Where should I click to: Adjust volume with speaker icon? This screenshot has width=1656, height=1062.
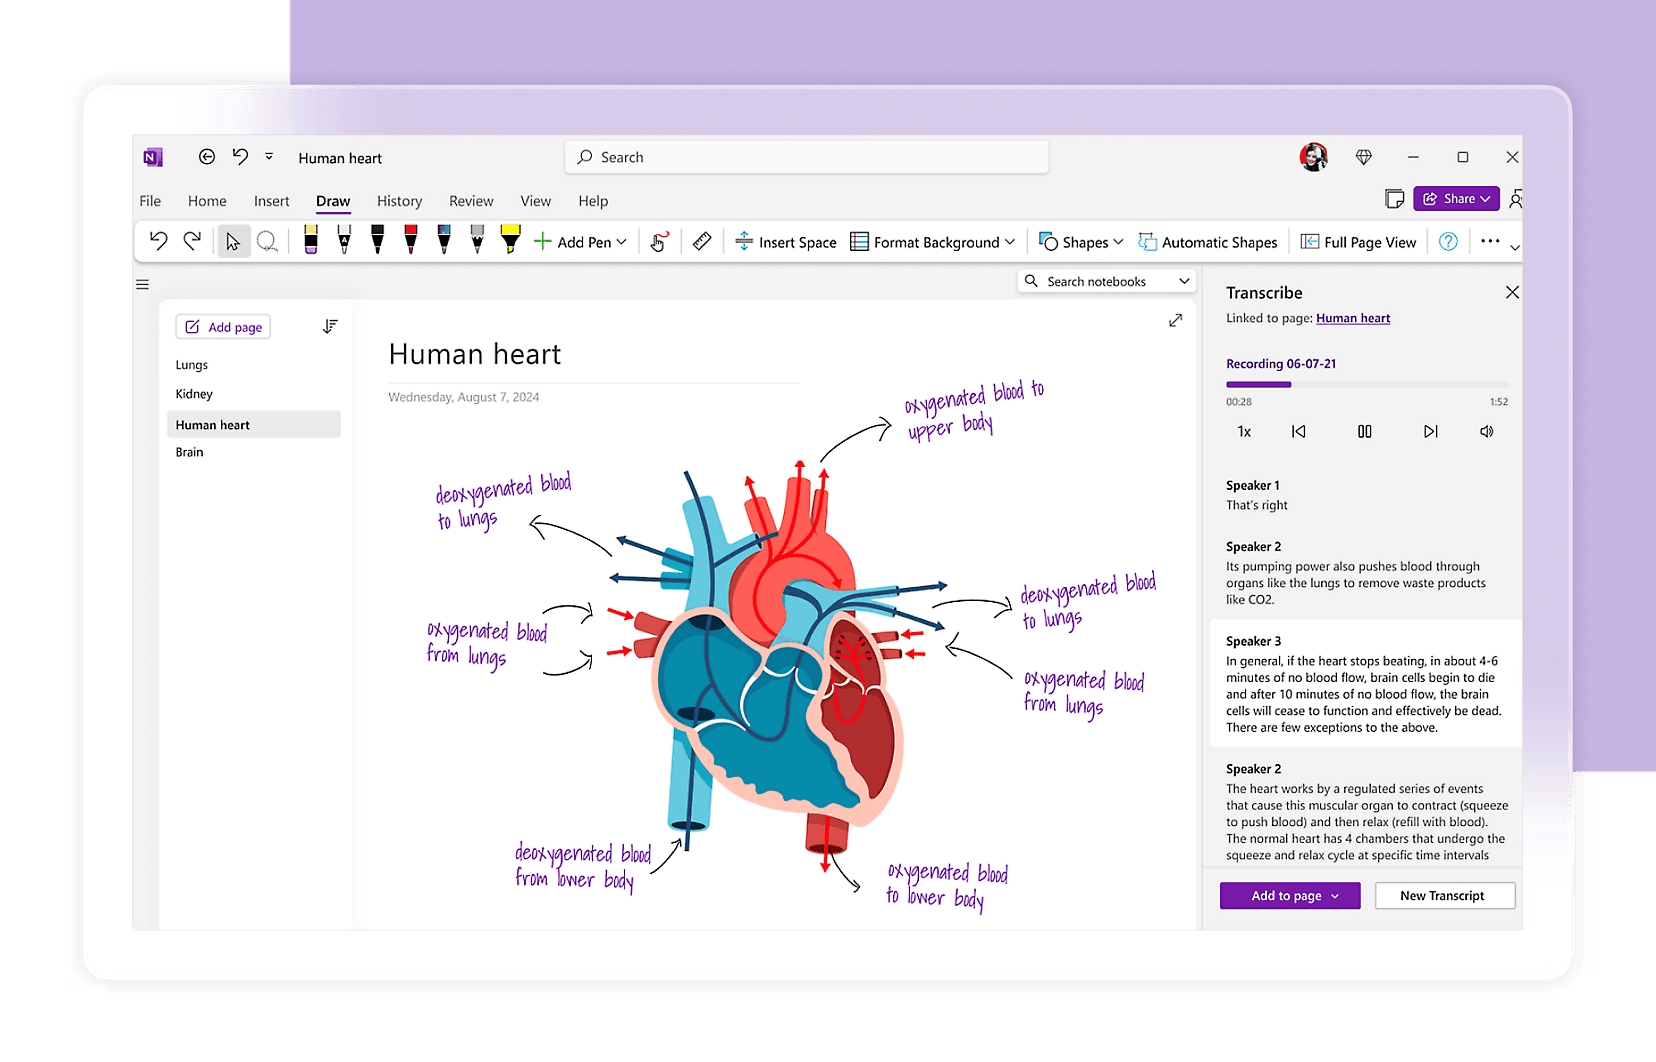click(x=1487, y=432)
